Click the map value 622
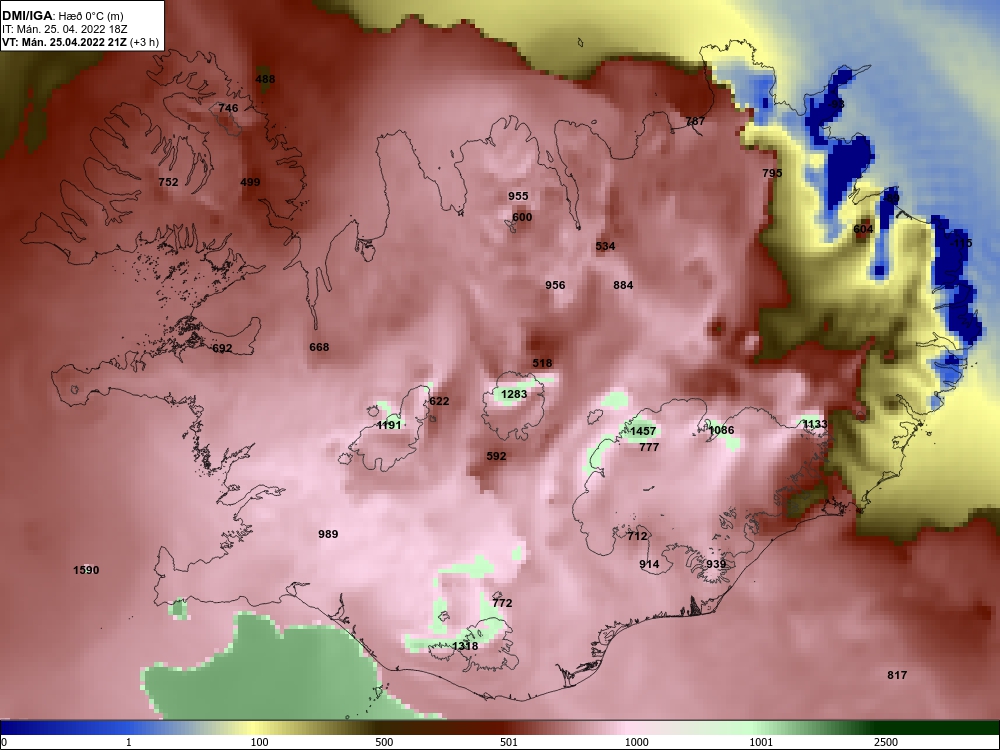The width and height of the screenshot is (1000, 750). click(x=439, y=401)
